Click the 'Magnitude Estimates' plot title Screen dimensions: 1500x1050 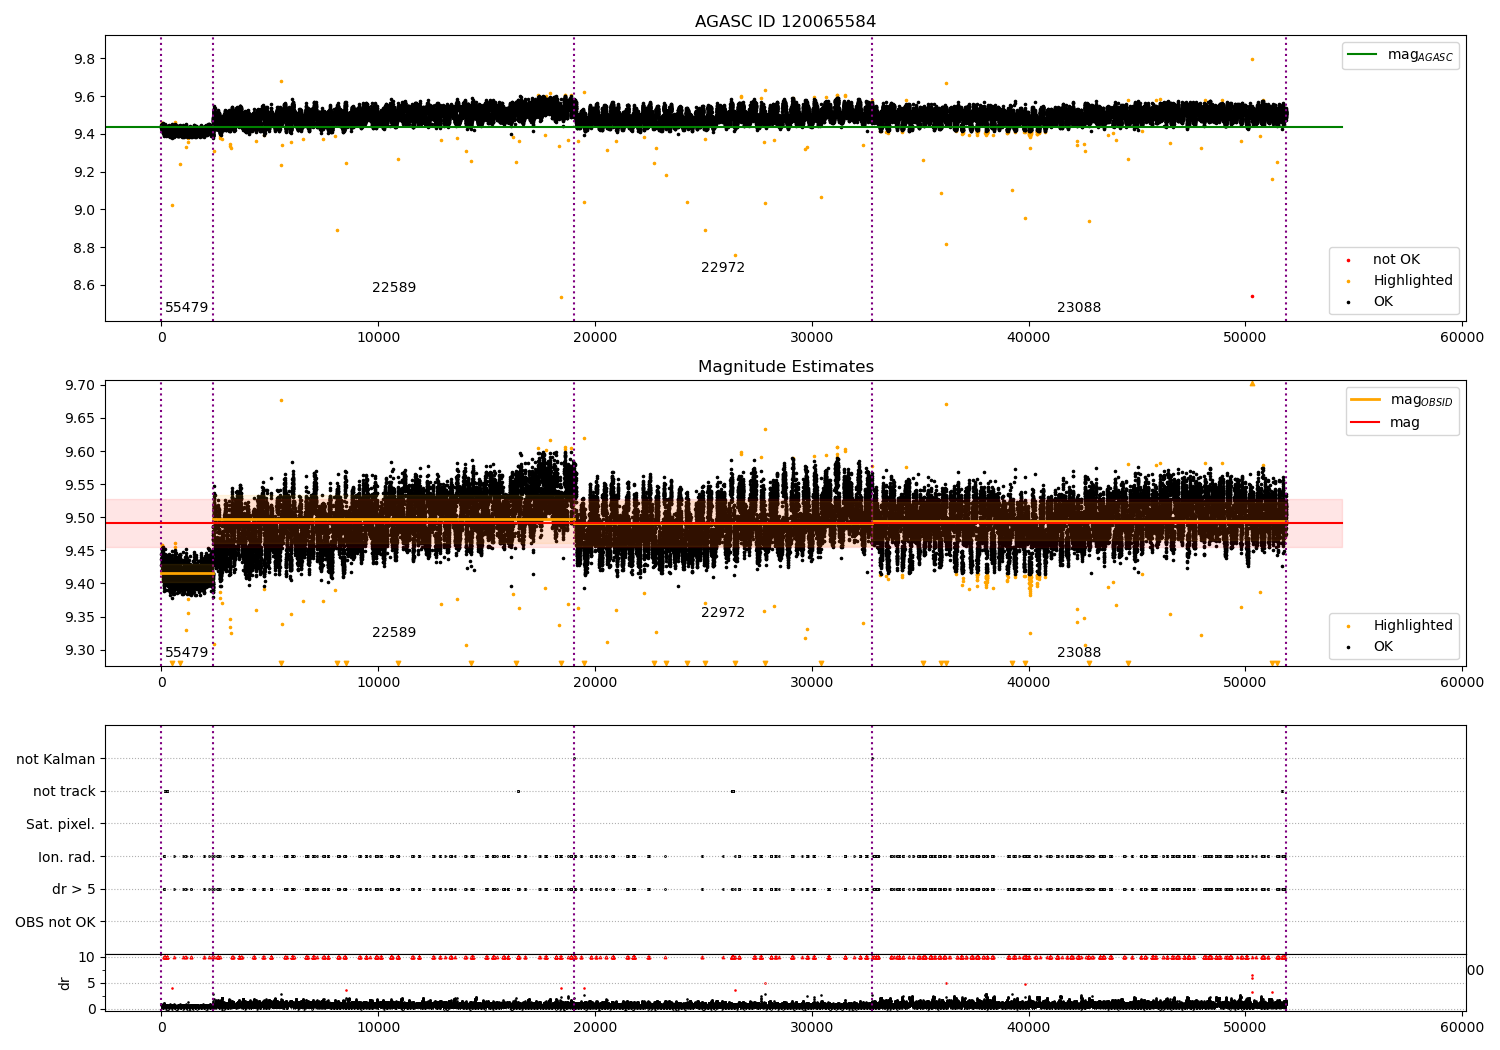coord(785,367)
